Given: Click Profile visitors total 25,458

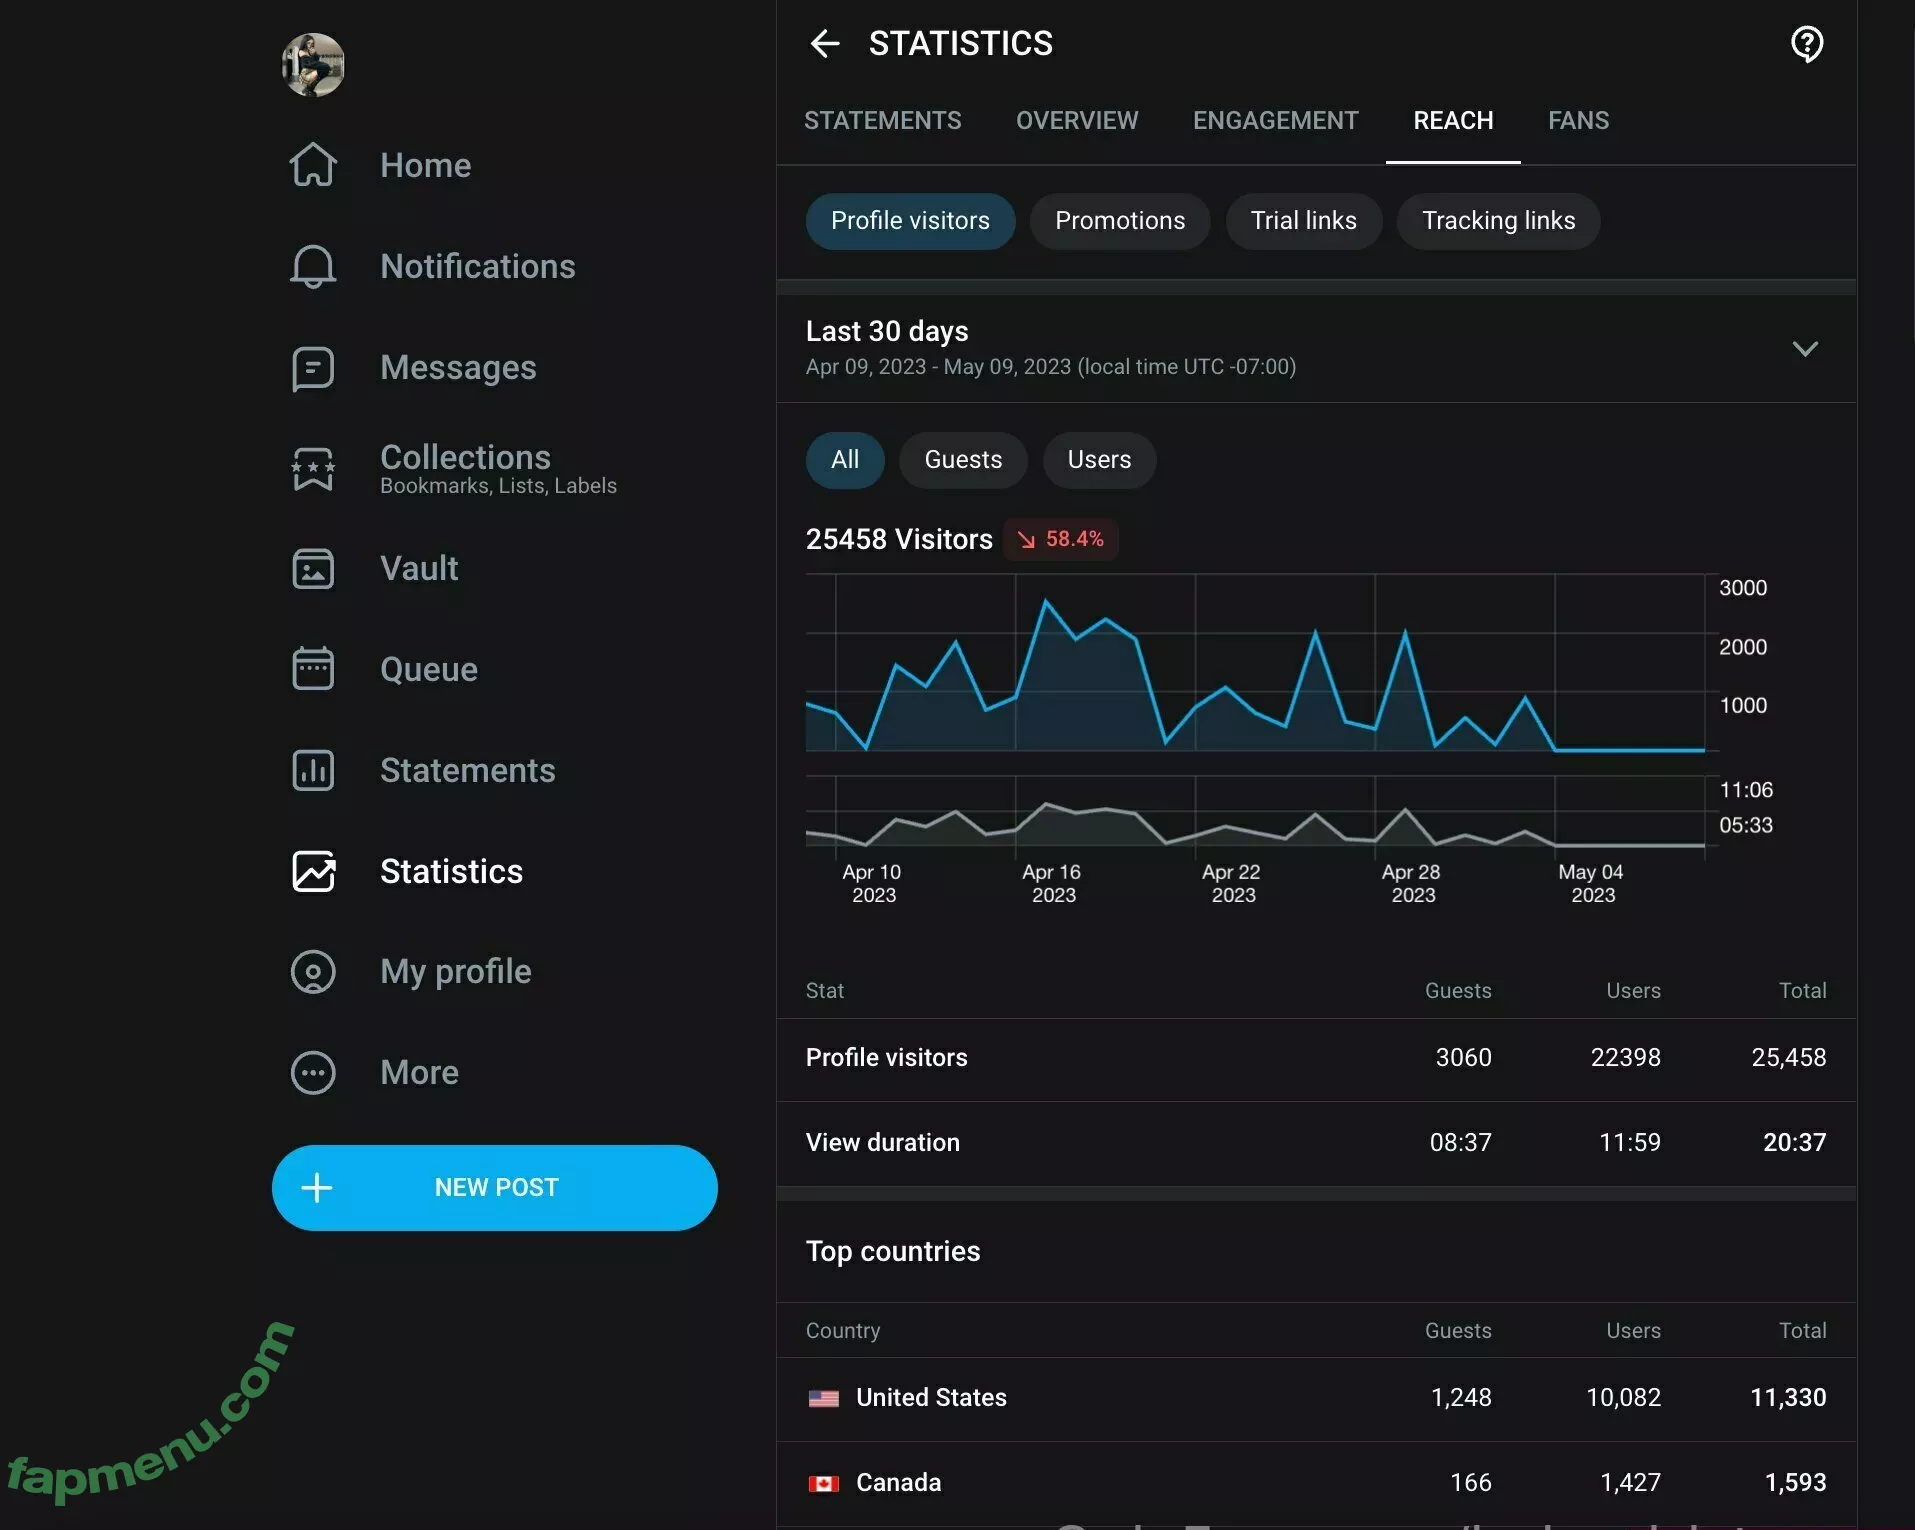Looking at the screenshot, I should point(1788,1058).
